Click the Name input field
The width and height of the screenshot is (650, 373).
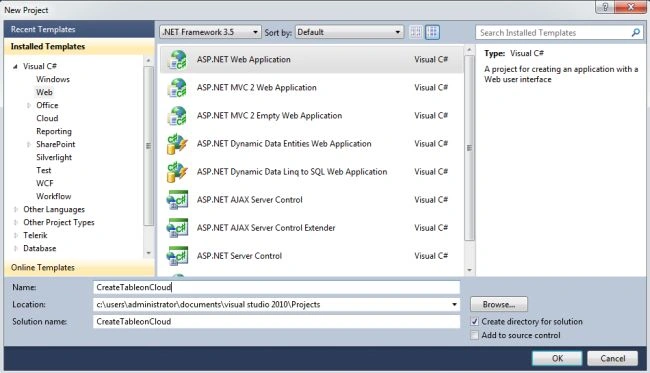pos(276,287)
